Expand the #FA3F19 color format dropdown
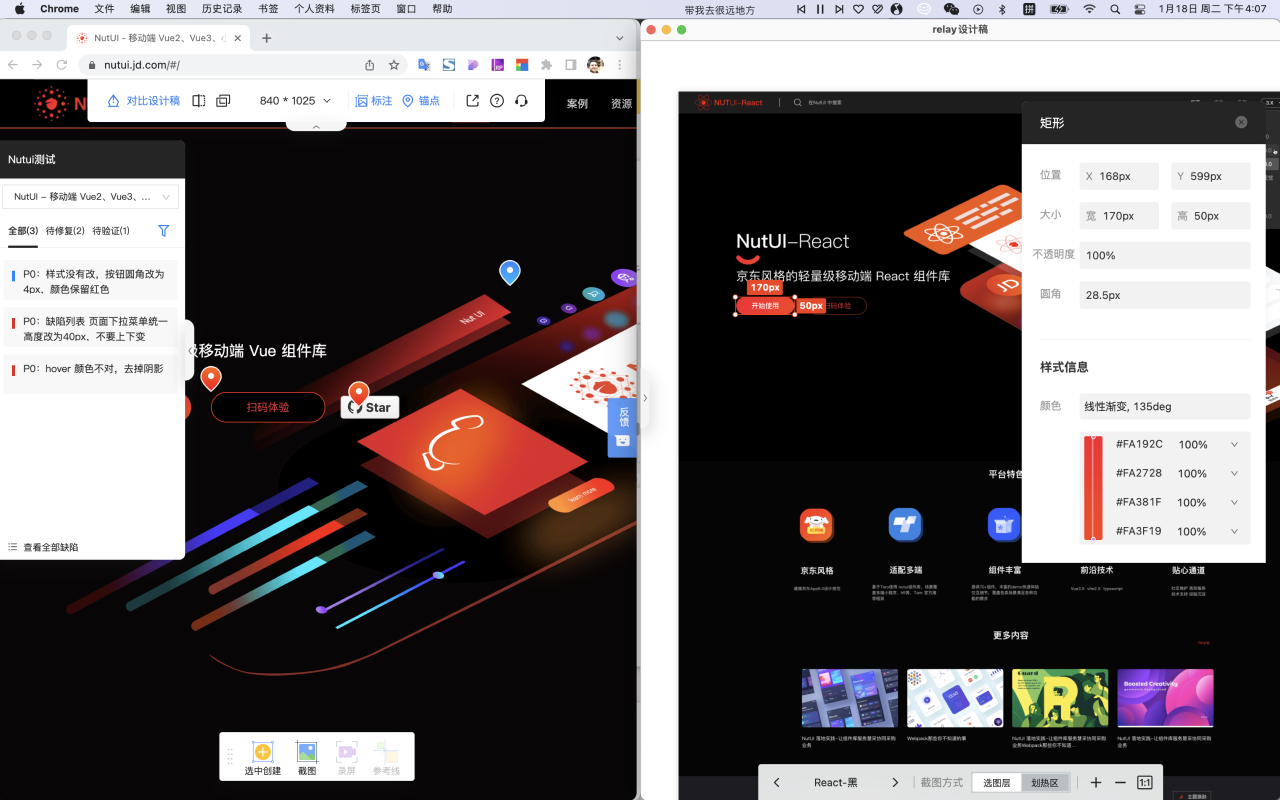 1234,531
